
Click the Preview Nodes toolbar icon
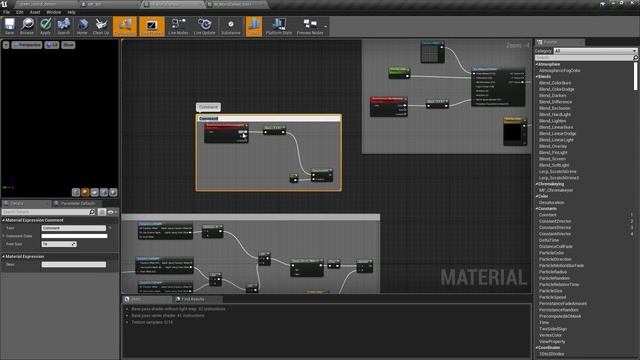tap(310, 27)
